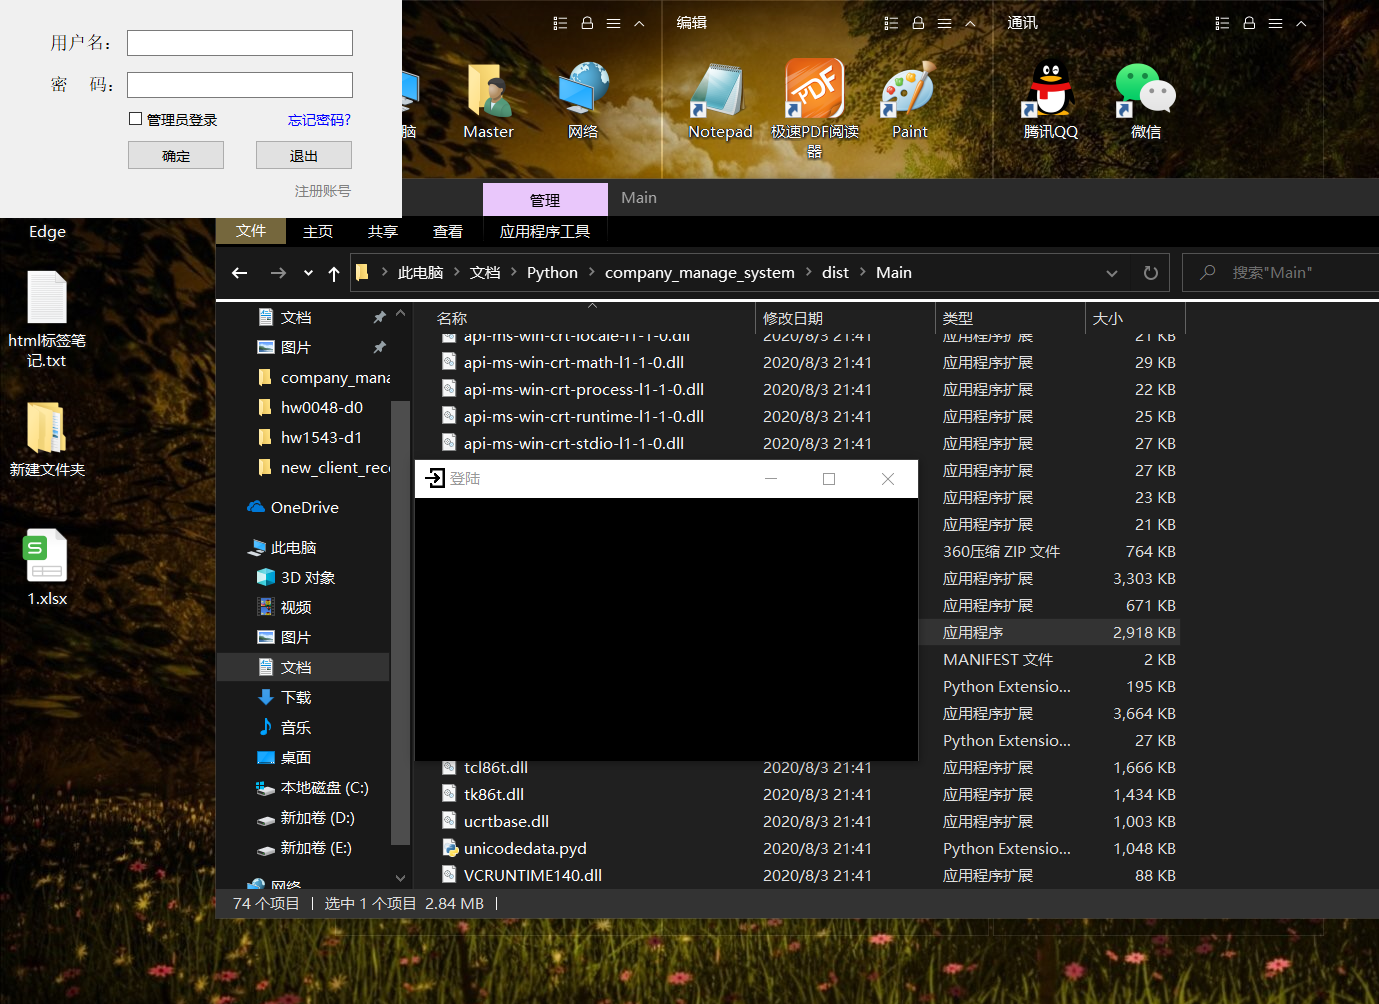Sort by the 修改日期 column header

(x=793, y=318)
